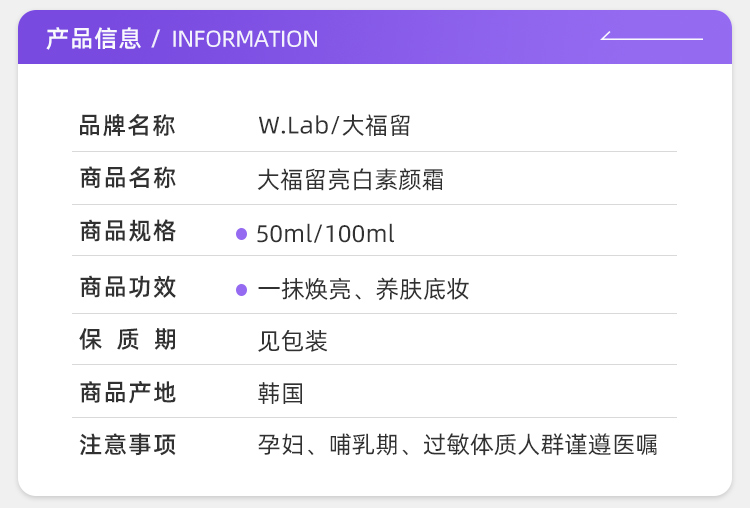The image size is (750, 508).
Task: Click the purple bullet beside 一抹焕亮
Action: click(241, 290)
